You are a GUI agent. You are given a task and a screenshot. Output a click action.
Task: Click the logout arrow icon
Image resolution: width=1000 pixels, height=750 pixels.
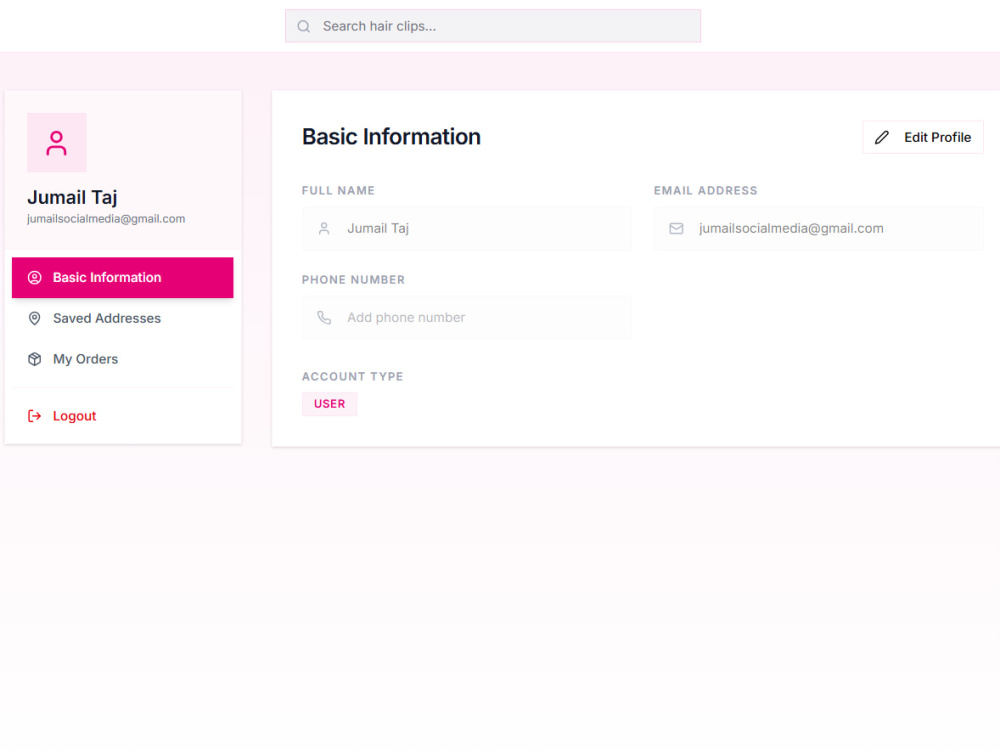click(34, 416)
